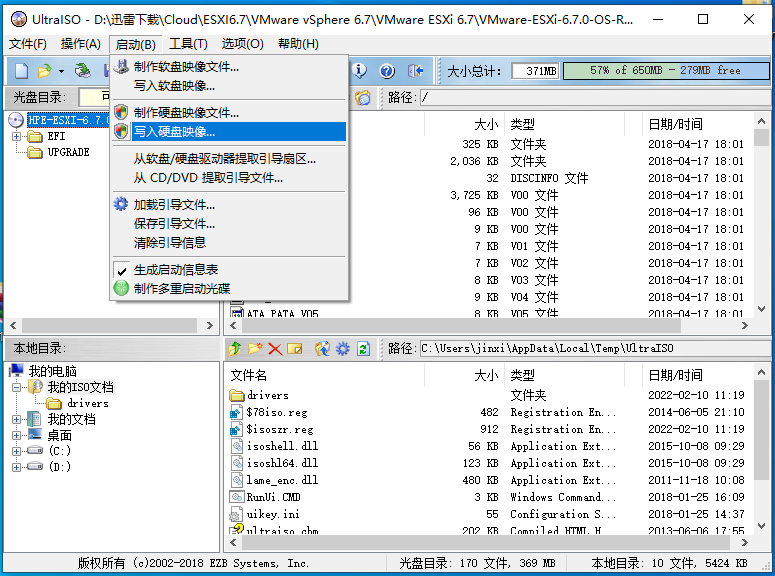Expand the 桌面 tree node
775x576 pixels.
[x=16, y=436]
